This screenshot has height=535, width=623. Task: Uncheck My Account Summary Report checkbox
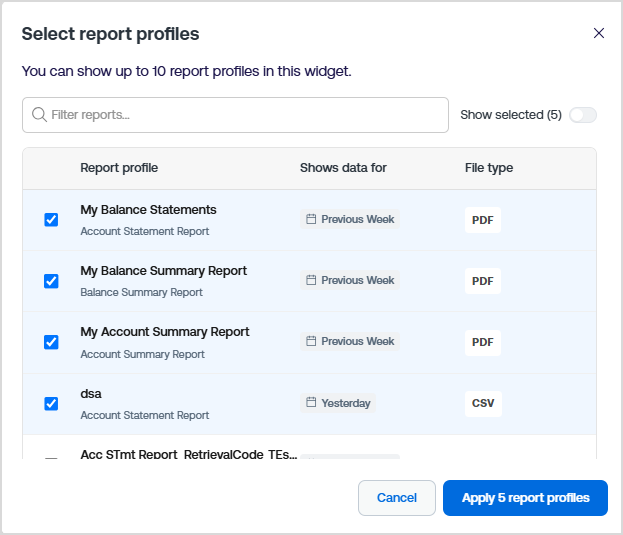(51, 342)
